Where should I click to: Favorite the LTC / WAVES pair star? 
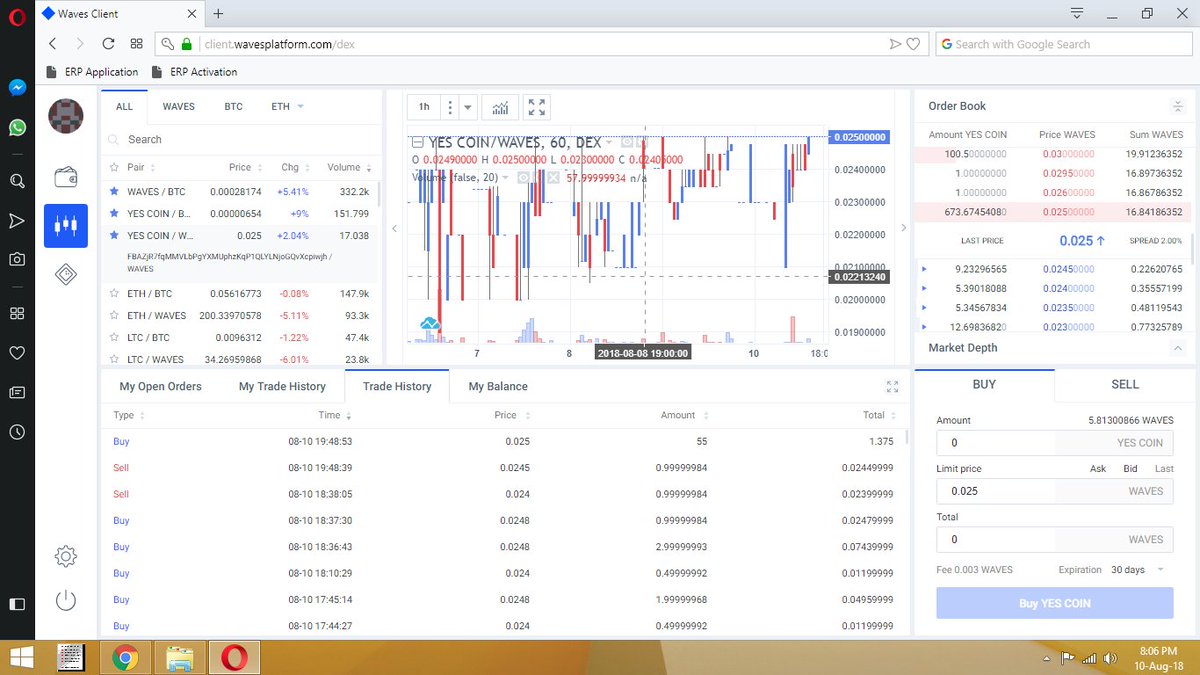pos(114,359)
